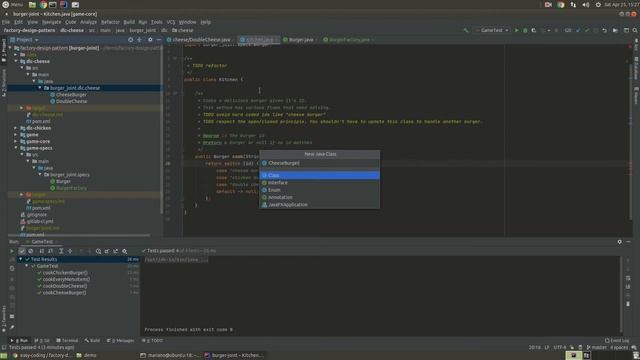Image resolution: width=640 pixels, height=360 pixels.
Task: Open the Project view selector dropdown
Action: [24, 40]
